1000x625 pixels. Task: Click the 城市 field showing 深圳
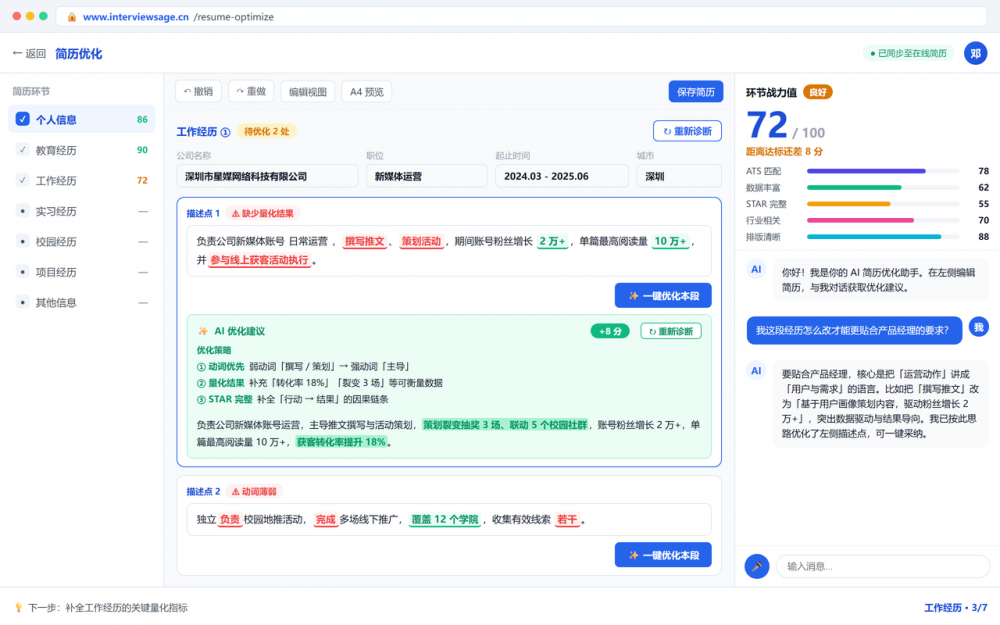pos(679,176)
